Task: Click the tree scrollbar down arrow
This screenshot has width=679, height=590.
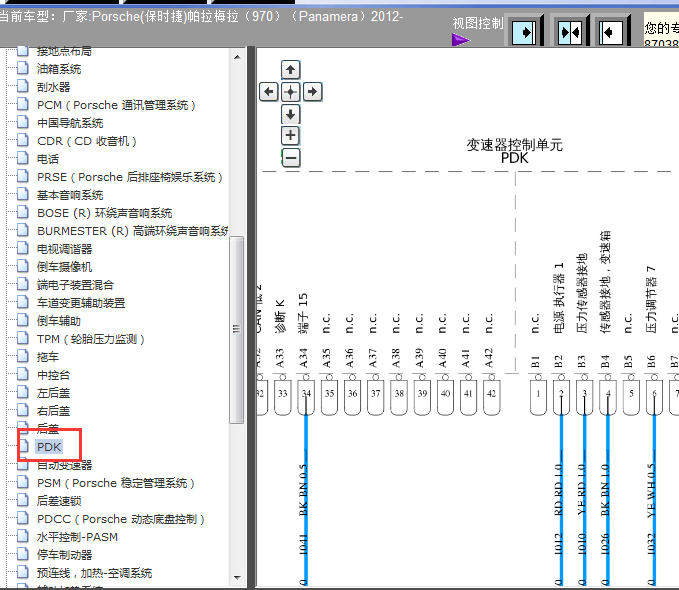Action: point(237,577)
